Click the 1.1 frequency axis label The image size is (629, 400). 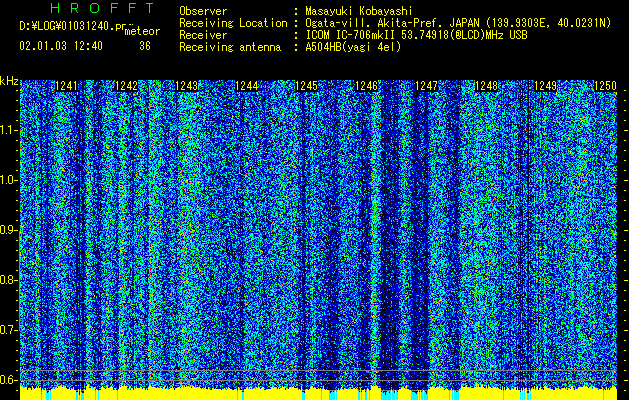[x=8, y=130]
